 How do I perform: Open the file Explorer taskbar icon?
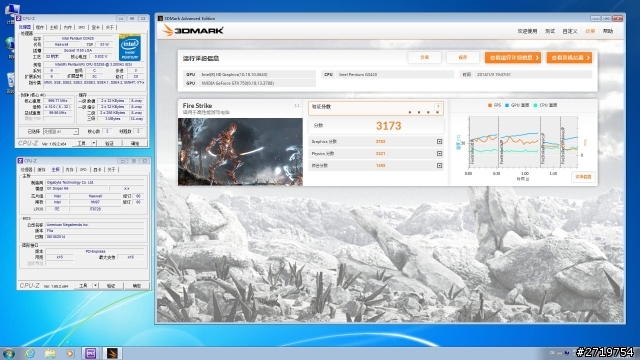[50, 353]
